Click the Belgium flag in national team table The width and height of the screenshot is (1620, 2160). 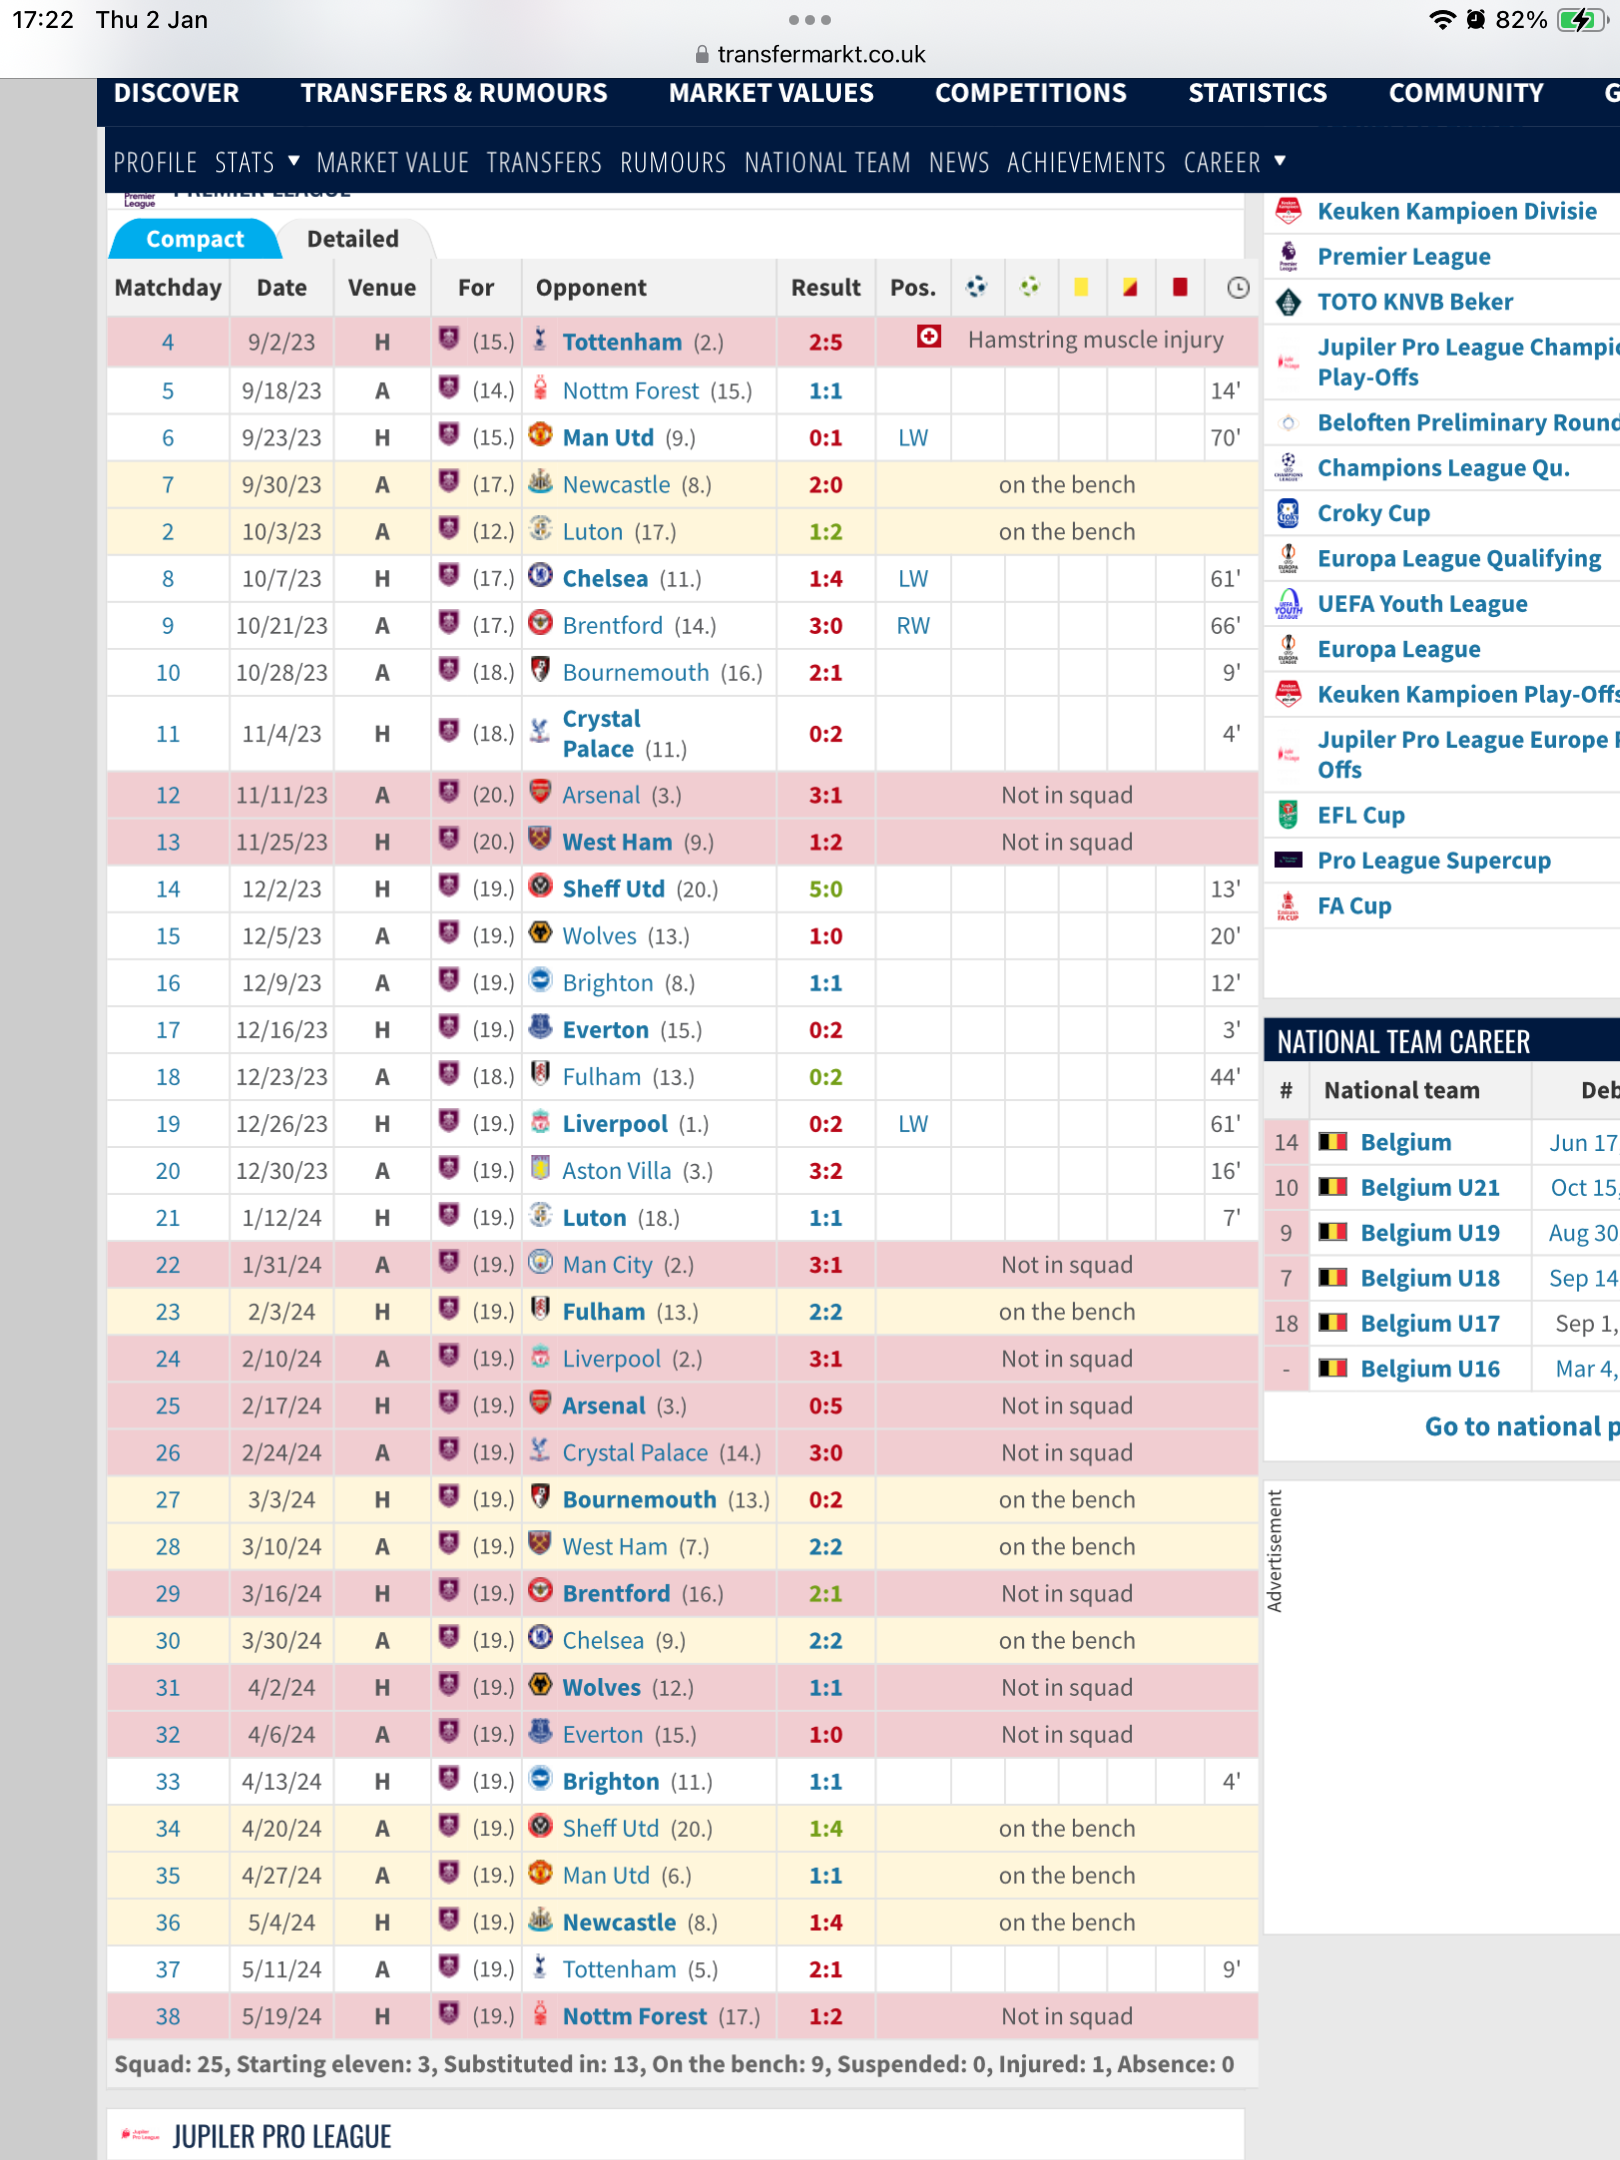coord(1332,1142)
